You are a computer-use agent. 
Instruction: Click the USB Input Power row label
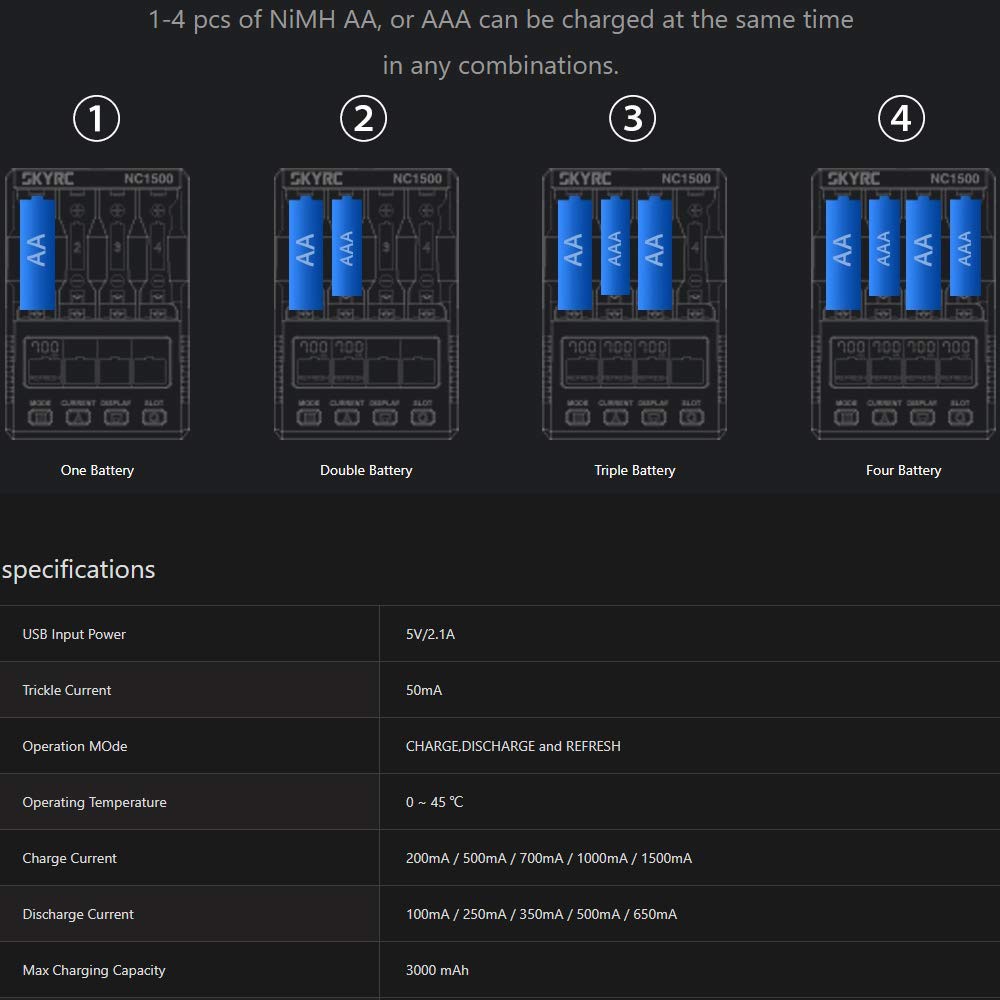[x=74, y=634]
